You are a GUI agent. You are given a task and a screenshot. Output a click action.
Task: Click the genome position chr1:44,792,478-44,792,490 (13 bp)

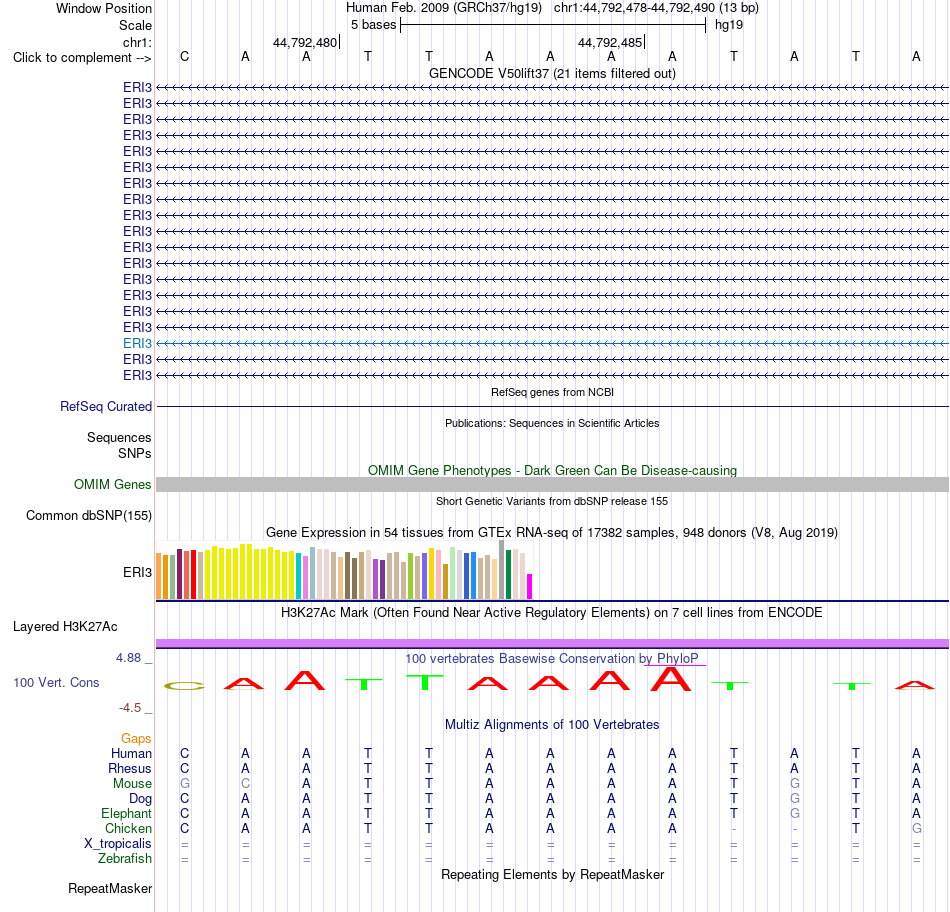tap(656, 8)
